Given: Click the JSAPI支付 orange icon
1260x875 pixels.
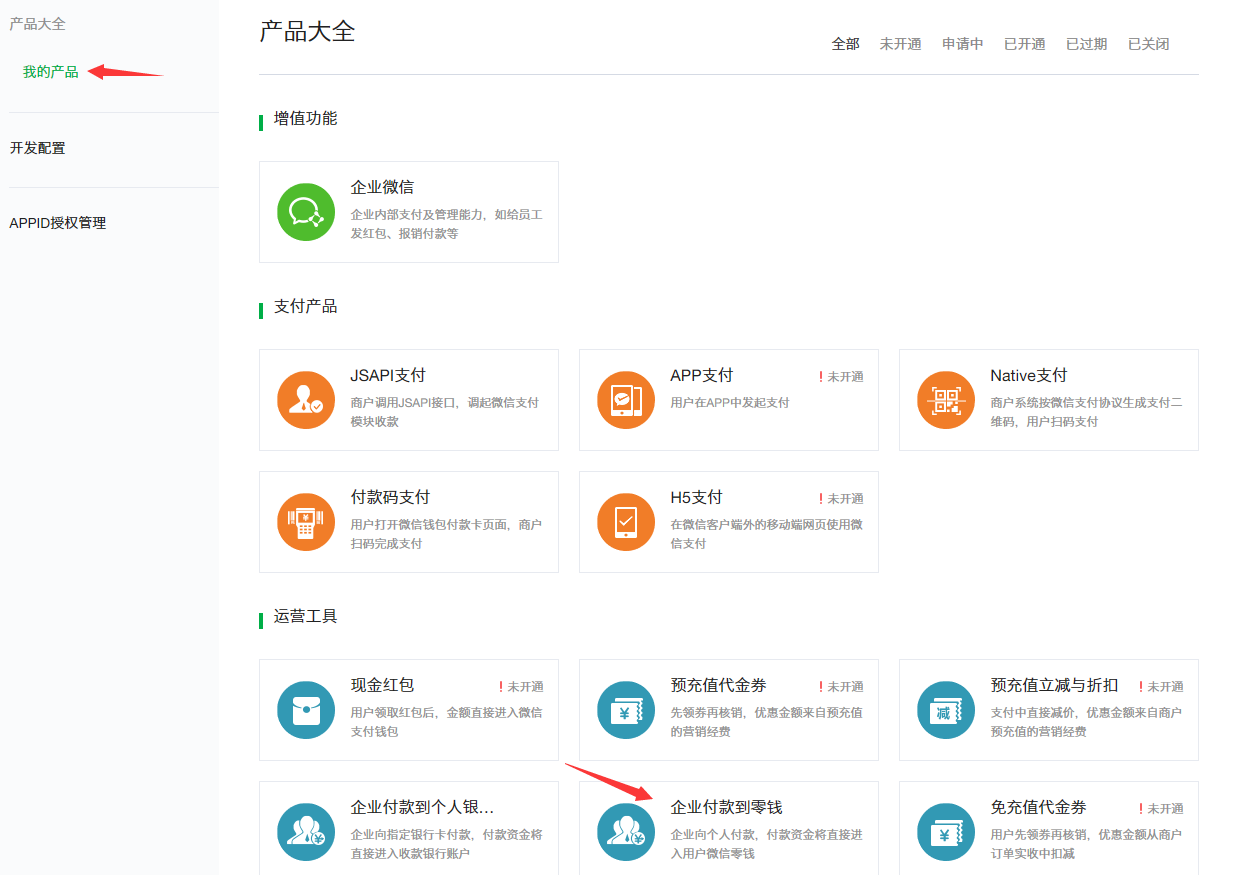Looking at the screenshot, I should 306,400.
